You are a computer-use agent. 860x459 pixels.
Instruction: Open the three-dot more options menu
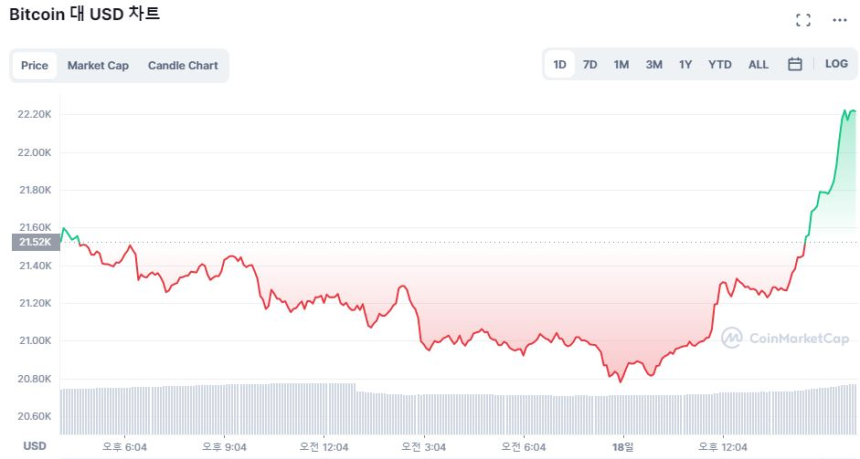click(x=839, y=20)
